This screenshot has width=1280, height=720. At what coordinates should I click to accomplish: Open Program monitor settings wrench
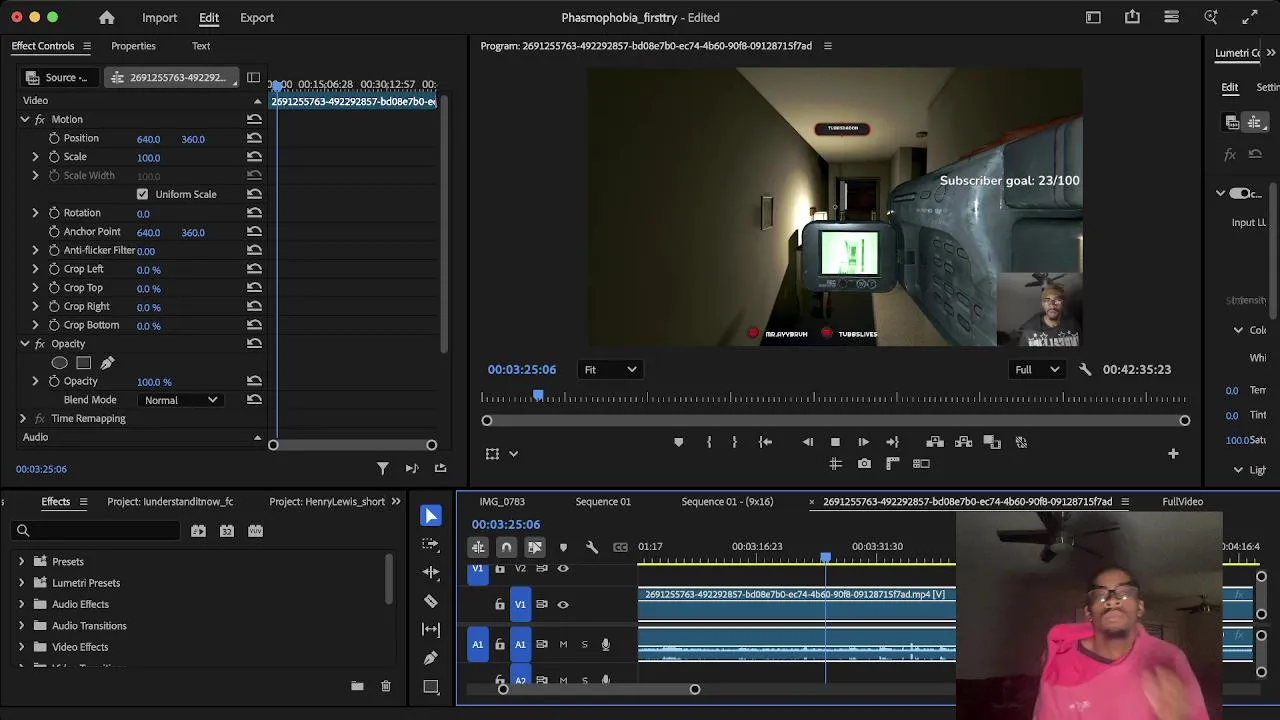(1085, 370)
